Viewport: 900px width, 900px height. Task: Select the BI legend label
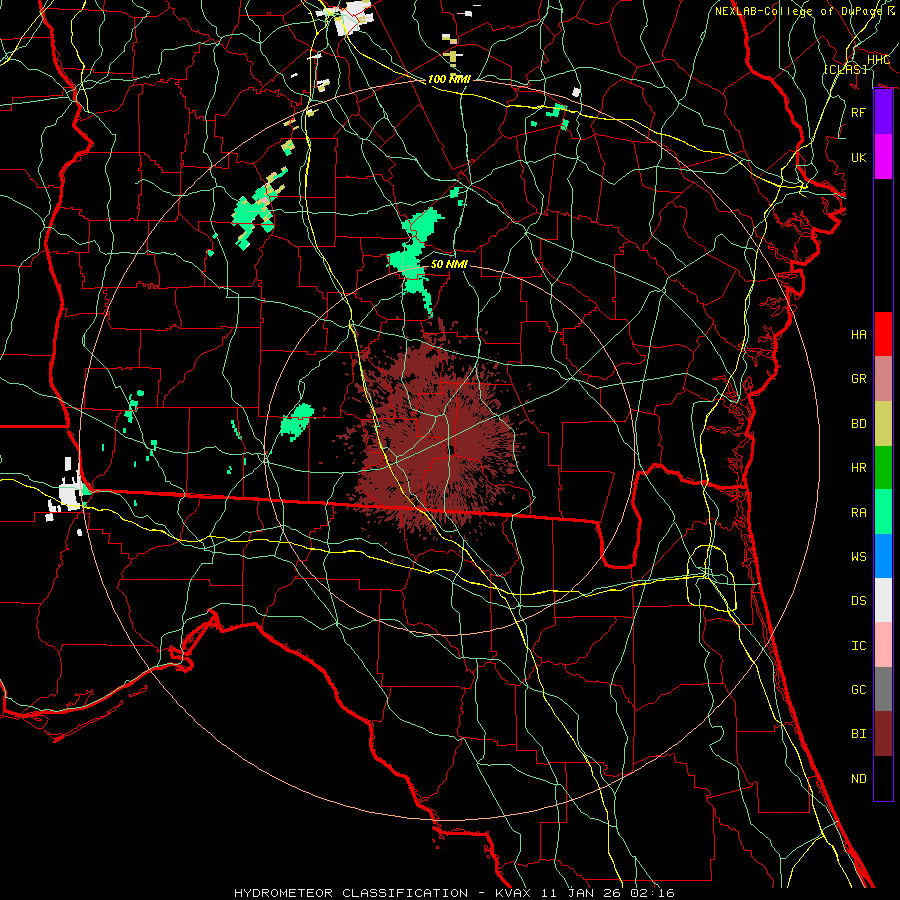pyautogui.click(x=859, y=734)
